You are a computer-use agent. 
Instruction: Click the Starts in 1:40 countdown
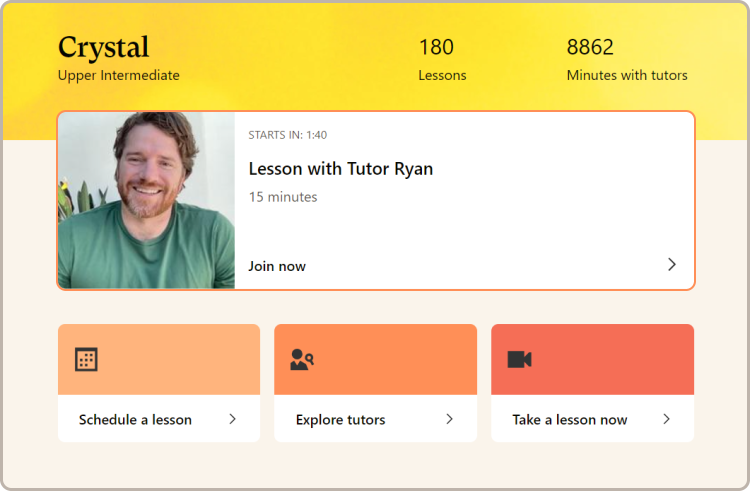tap(288, 135)
